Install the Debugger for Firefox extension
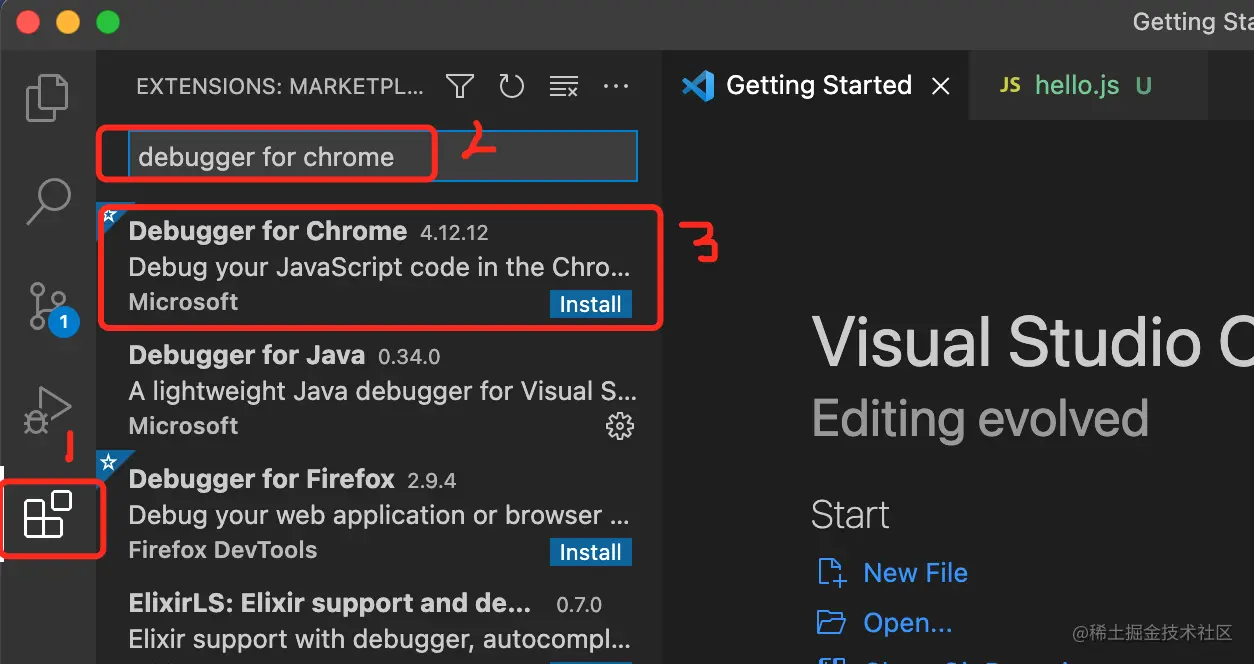1254x664 pixels. (590, 552)
